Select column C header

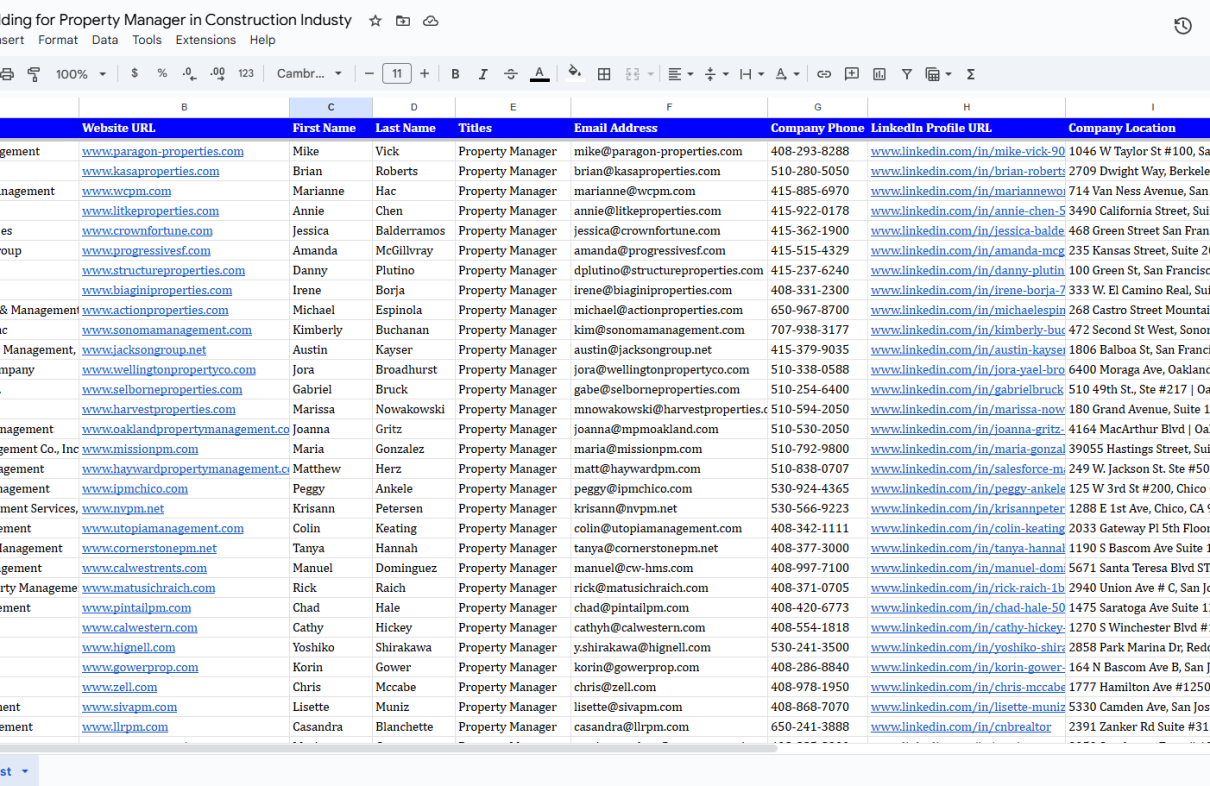pyautogui.click(x=331, y=107)
